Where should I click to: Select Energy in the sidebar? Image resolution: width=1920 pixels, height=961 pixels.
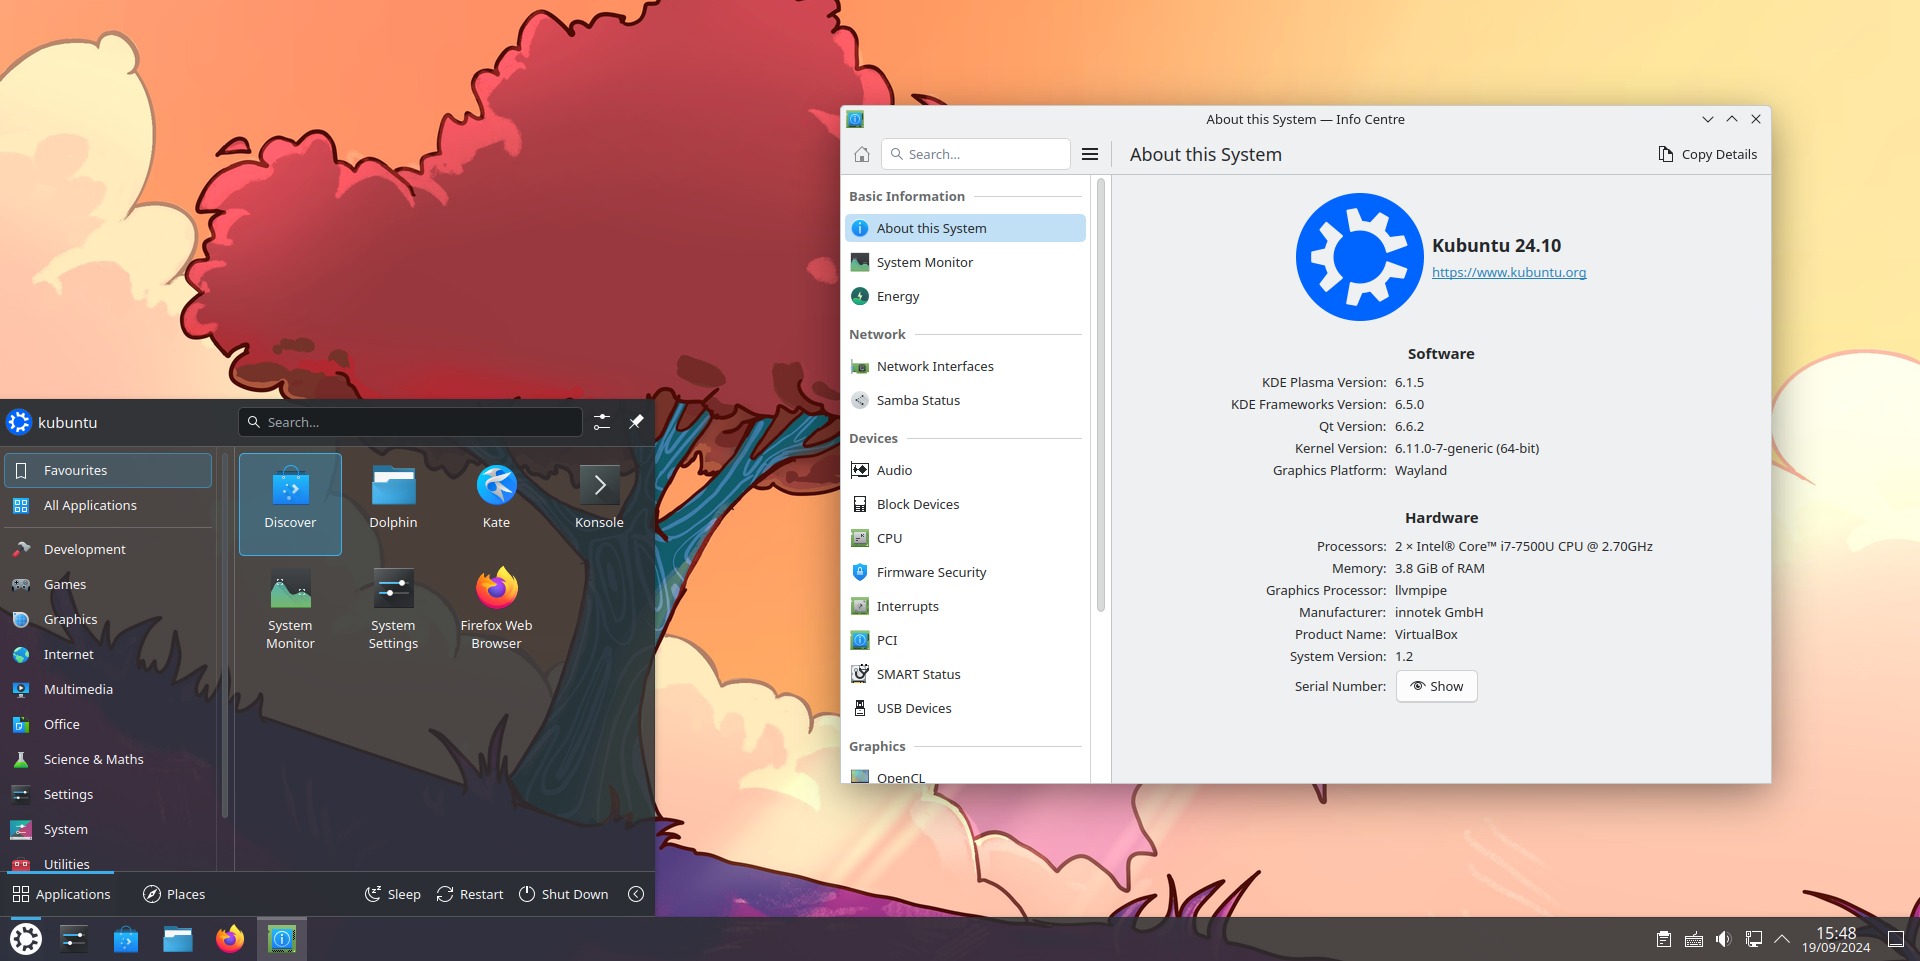click(x=965, y=296)
